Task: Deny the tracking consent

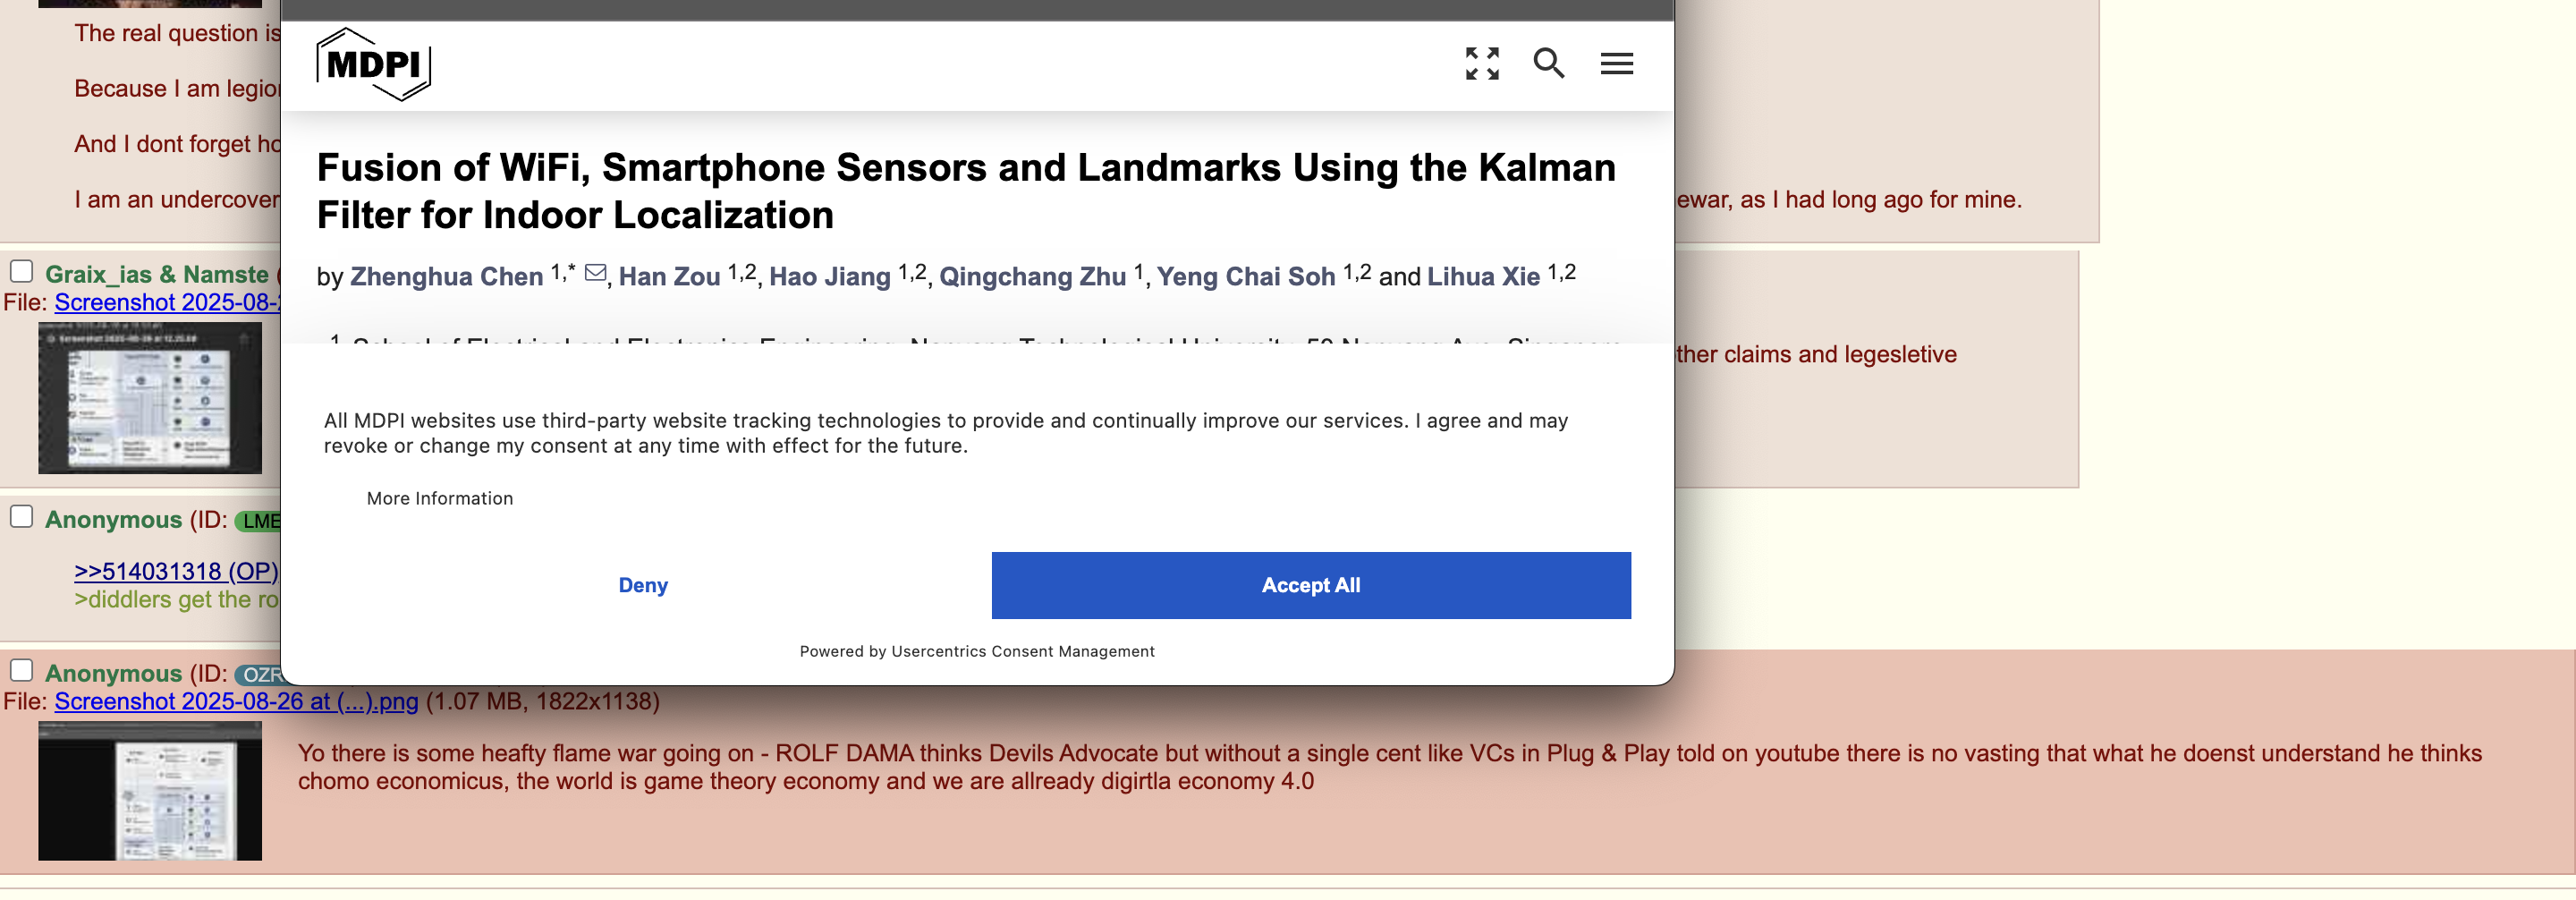Action: [643, 586]
